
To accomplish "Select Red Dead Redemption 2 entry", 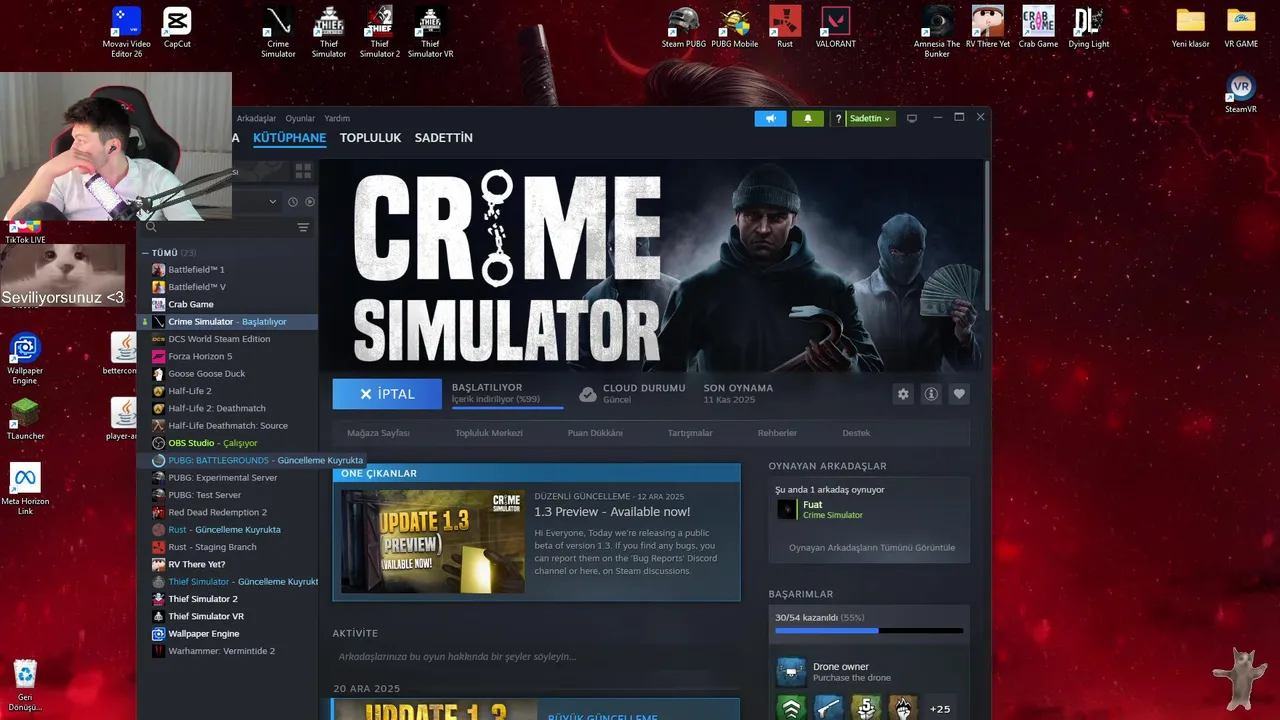I will tap(227, 512).
